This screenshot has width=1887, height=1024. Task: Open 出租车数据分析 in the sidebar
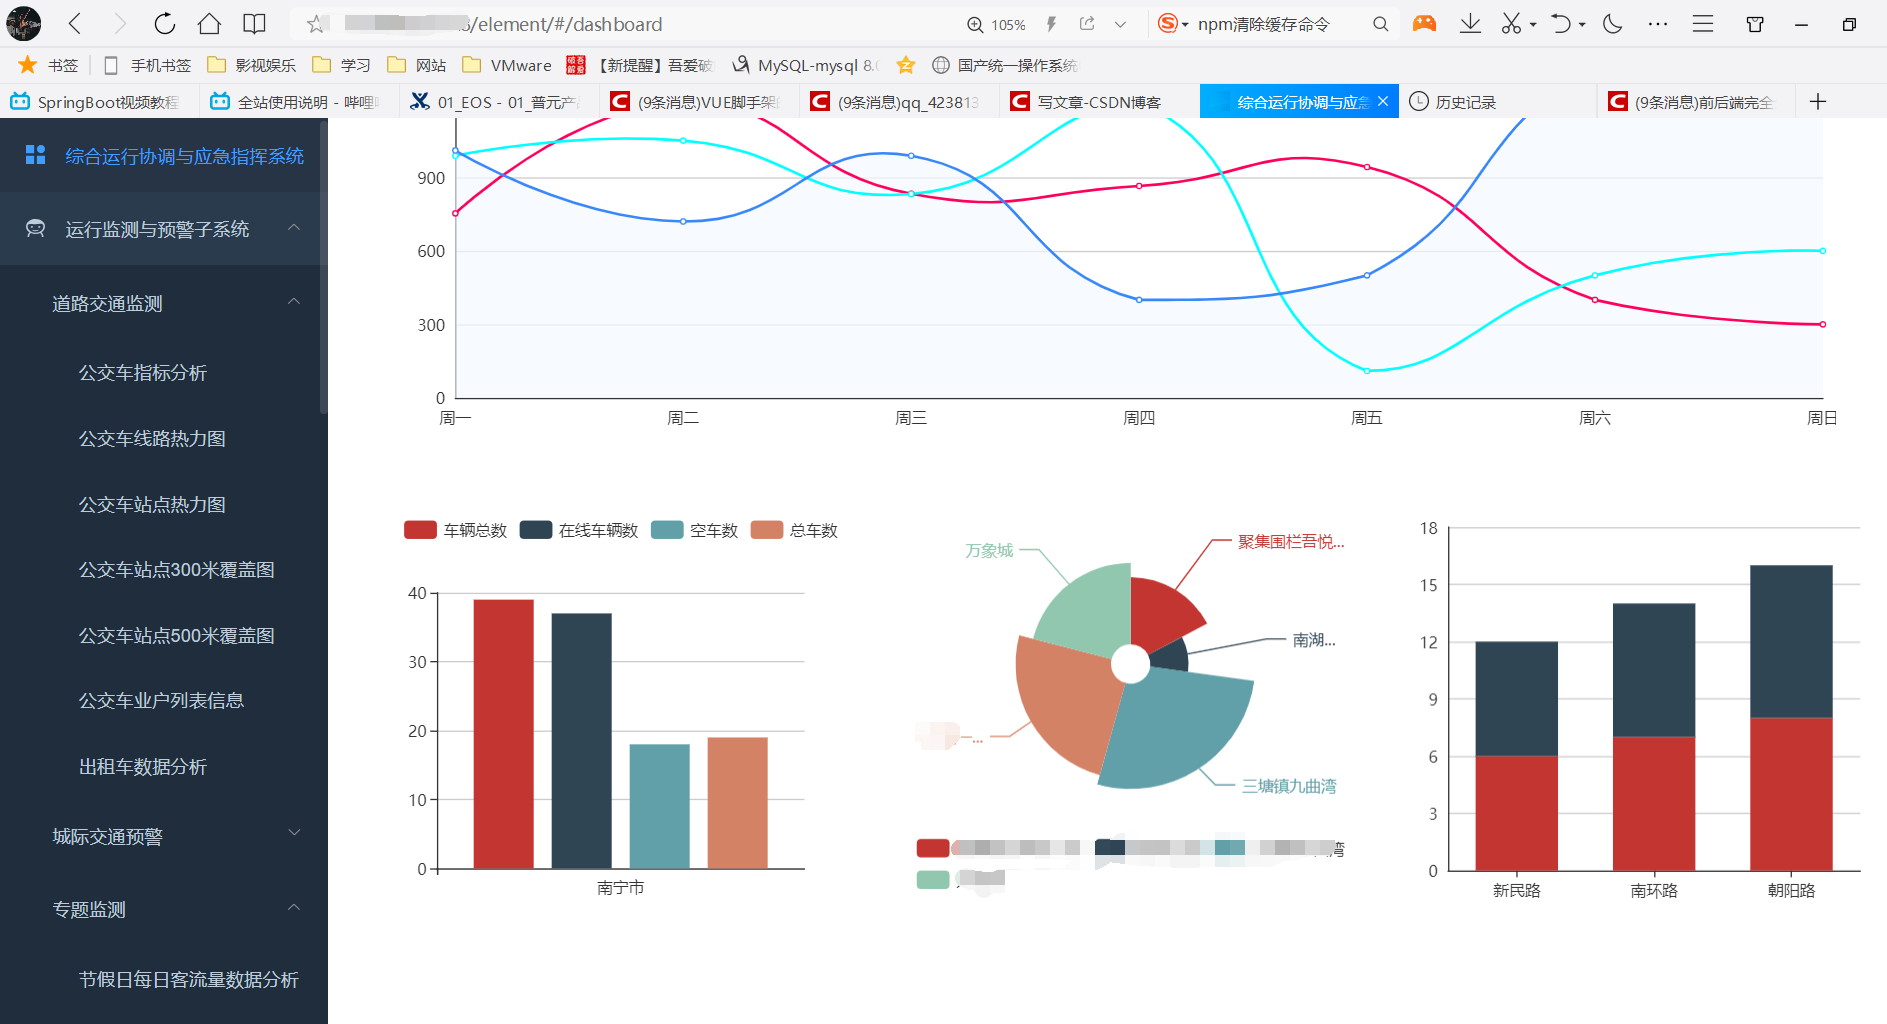(x=143, y=766)
